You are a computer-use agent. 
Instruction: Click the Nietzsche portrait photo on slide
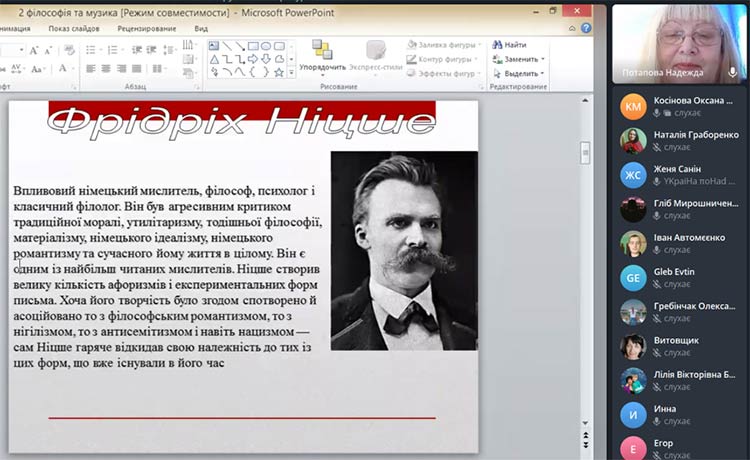tap(403, 250)
